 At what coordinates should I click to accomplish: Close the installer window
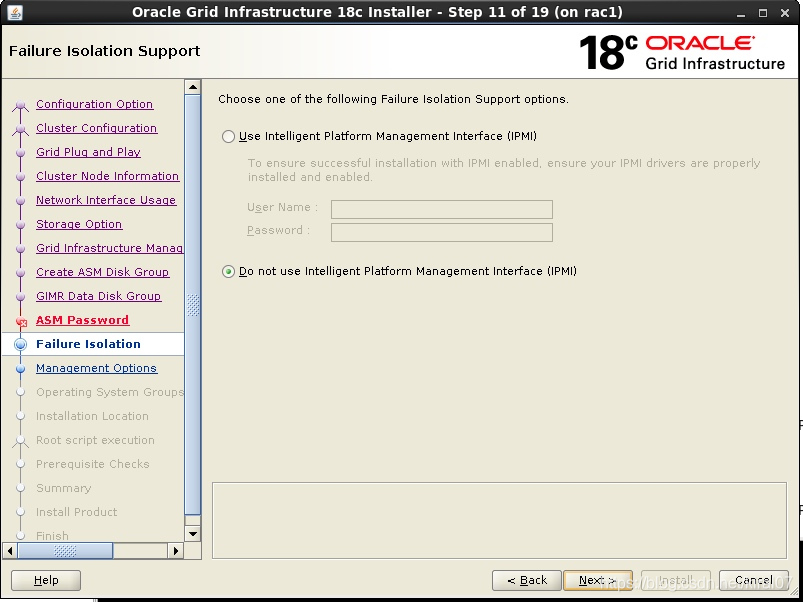pos(785,13)
